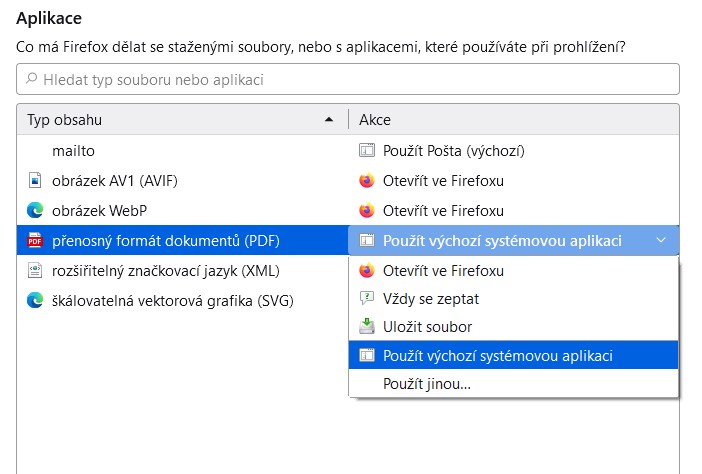Choose Vždy se zeptat option
The height and width of the screenshot is (474, 702).
tap(514, 299)
